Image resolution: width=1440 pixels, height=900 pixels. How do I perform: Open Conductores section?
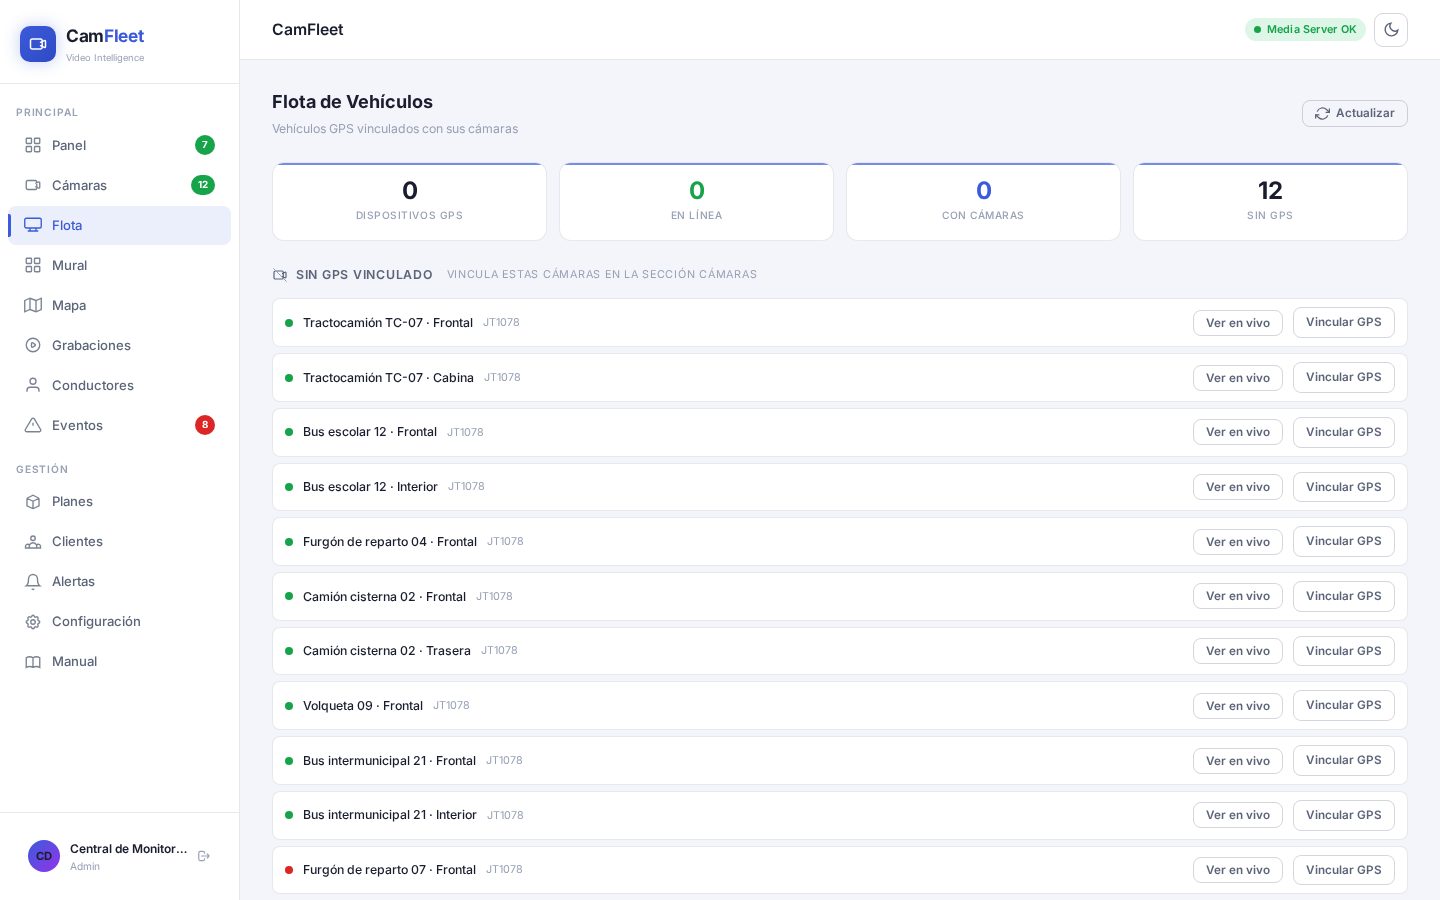[119, 385]
